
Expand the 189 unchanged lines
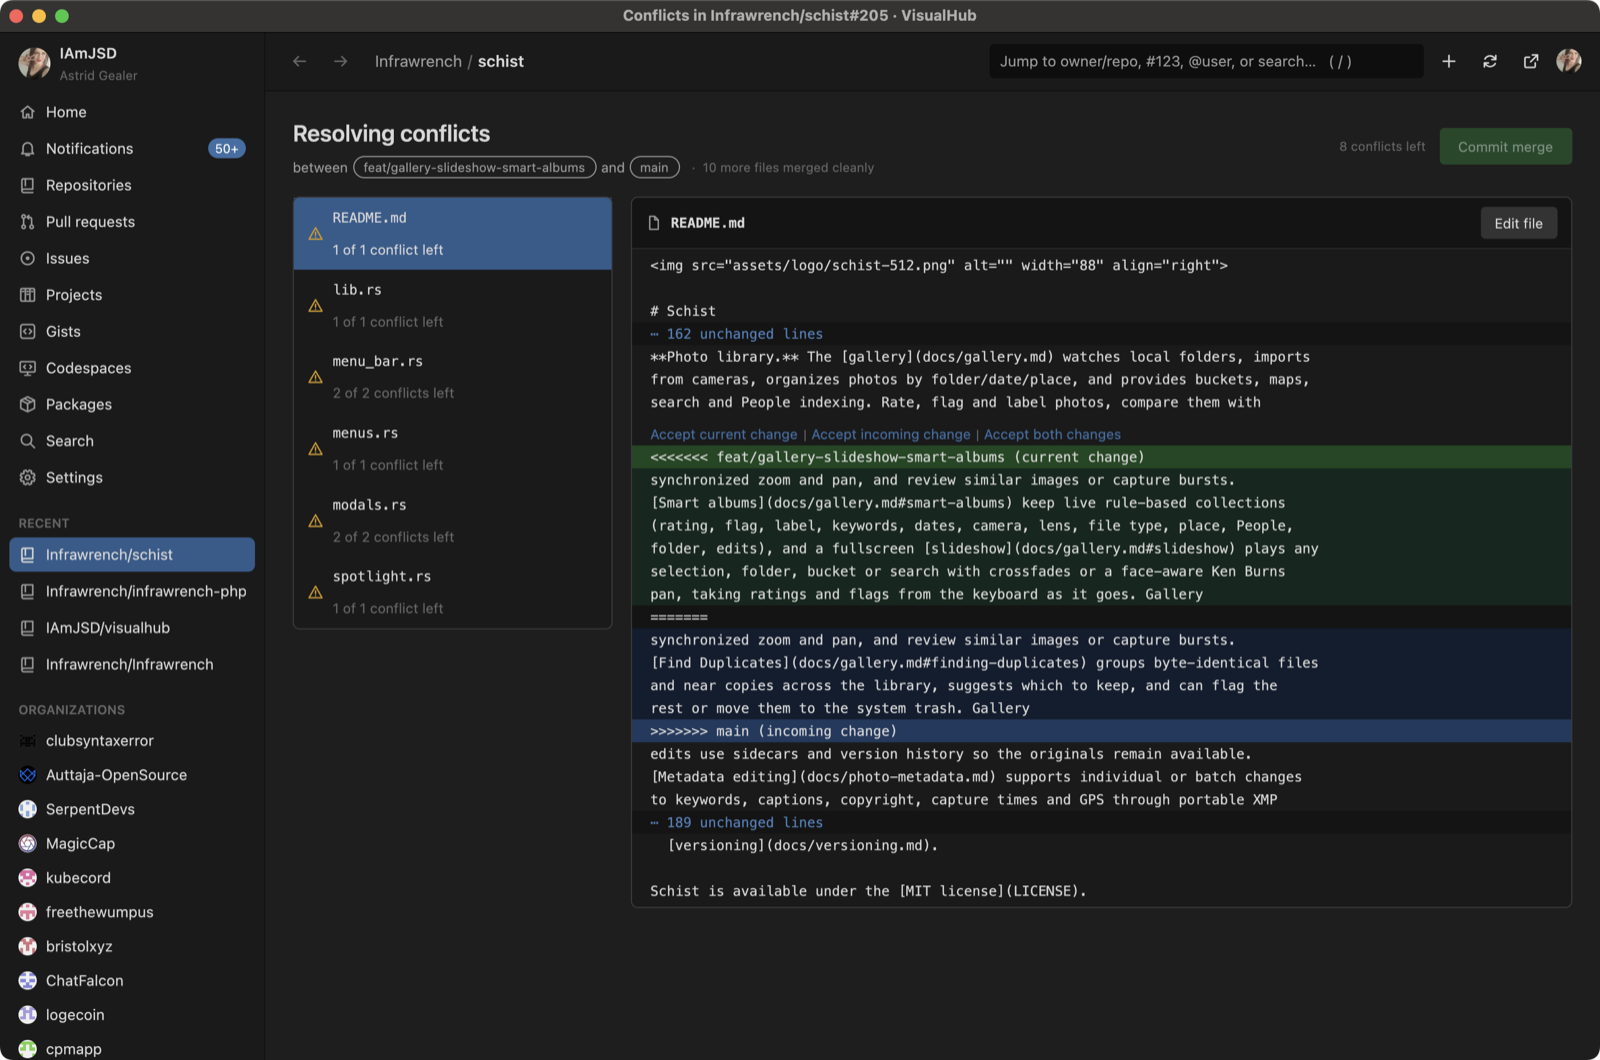pyautogui.click(x=737, y=823)
